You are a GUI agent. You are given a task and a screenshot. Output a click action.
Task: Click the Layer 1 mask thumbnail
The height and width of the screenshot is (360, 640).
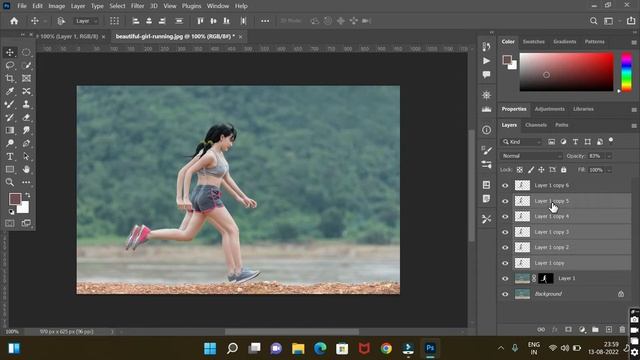click(546, 278)
